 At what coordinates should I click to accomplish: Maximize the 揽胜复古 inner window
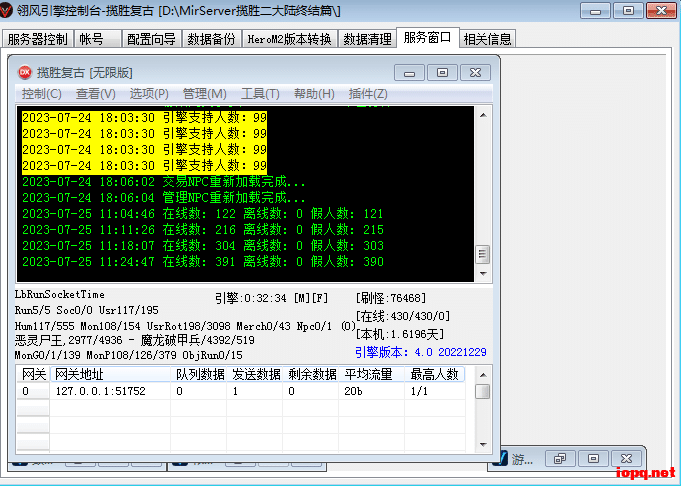(440, 72)
